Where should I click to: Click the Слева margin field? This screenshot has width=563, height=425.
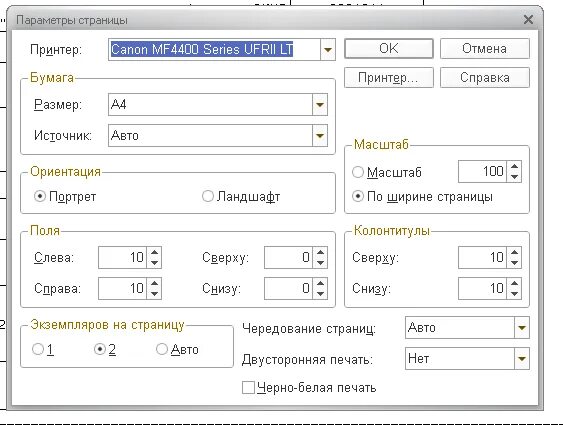[122, 257]
